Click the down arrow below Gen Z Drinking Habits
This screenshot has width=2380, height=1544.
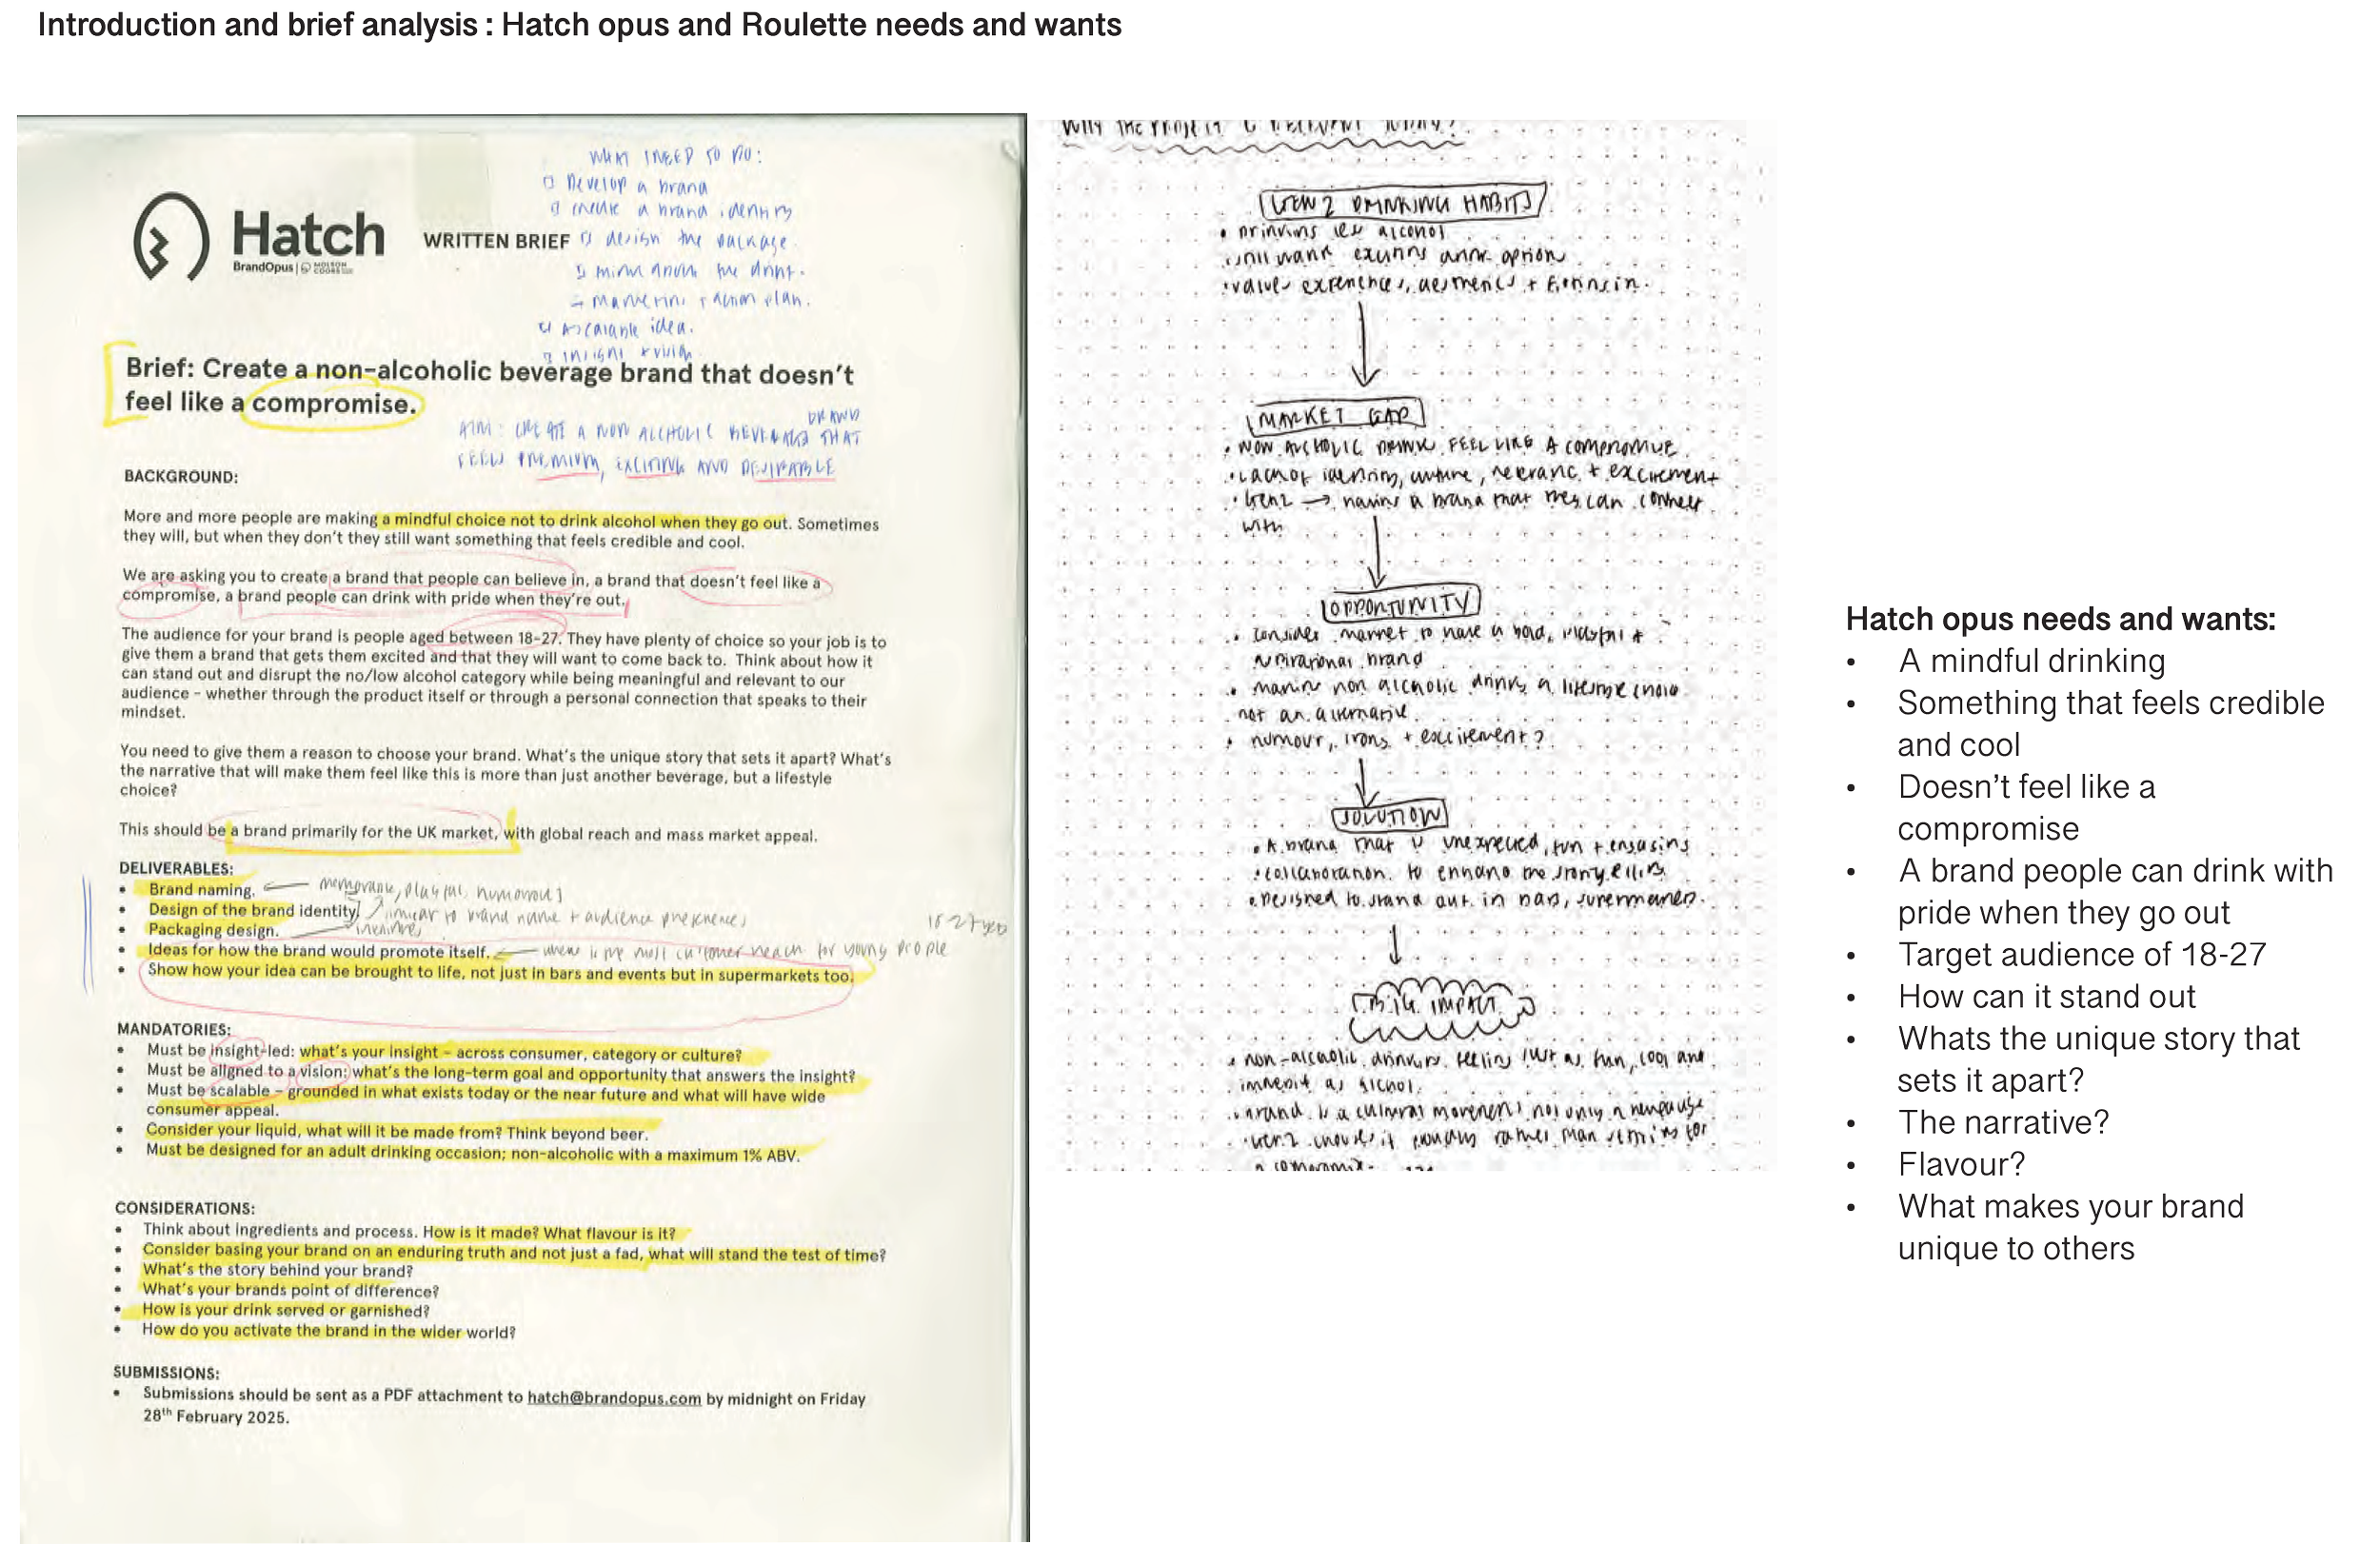point(1364,345)
